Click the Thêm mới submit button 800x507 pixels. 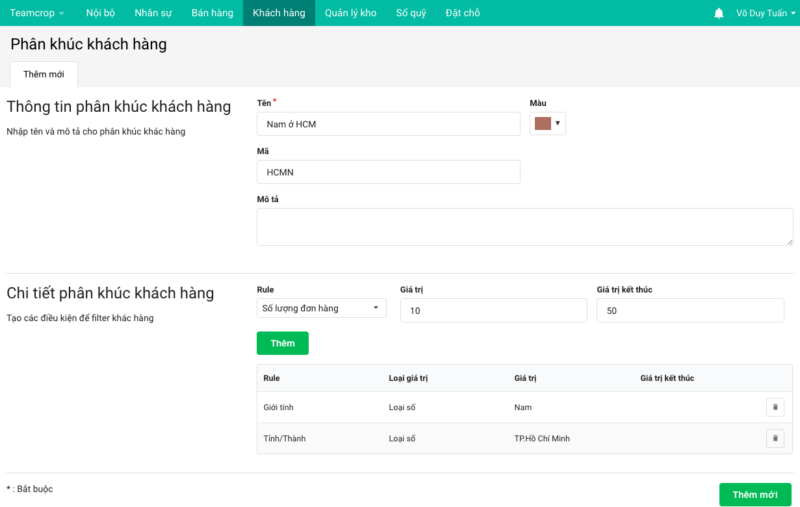click(755, 495)
